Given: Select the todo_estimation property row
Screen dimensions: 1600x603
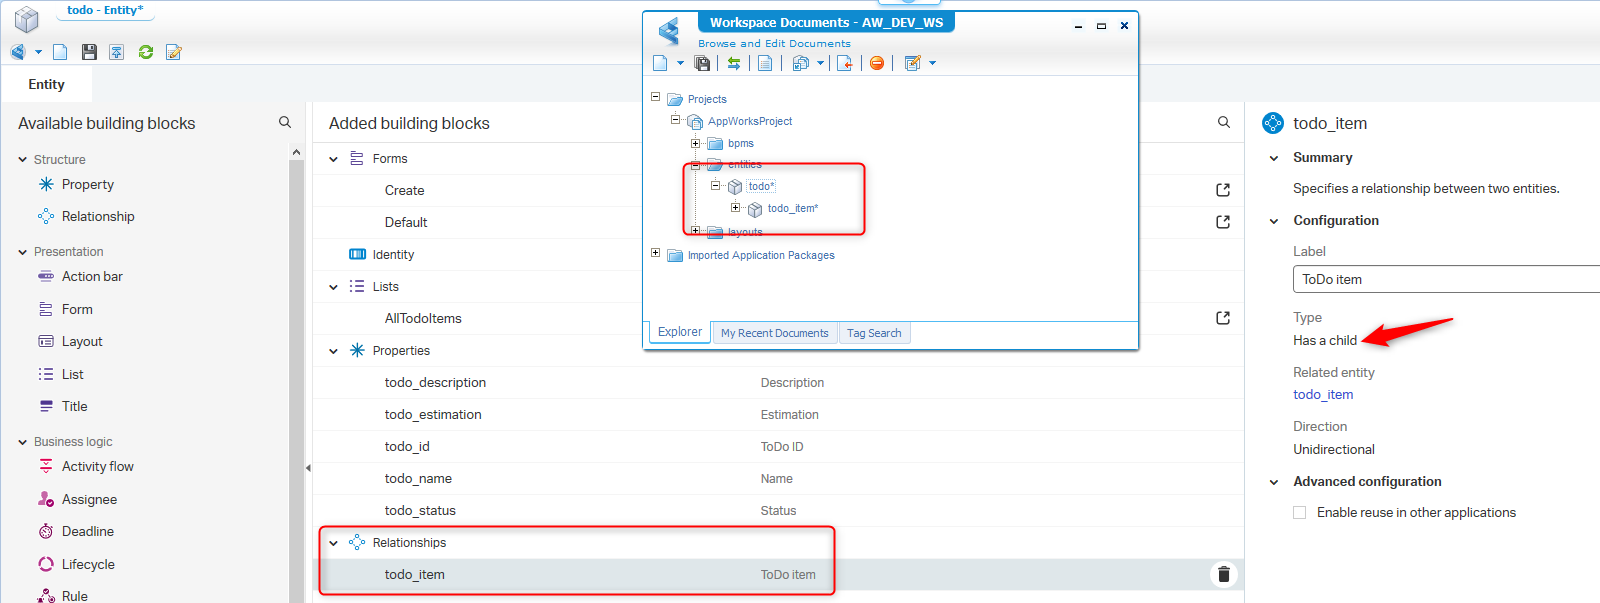Looking at the screenshot, I should pos(433,414).
